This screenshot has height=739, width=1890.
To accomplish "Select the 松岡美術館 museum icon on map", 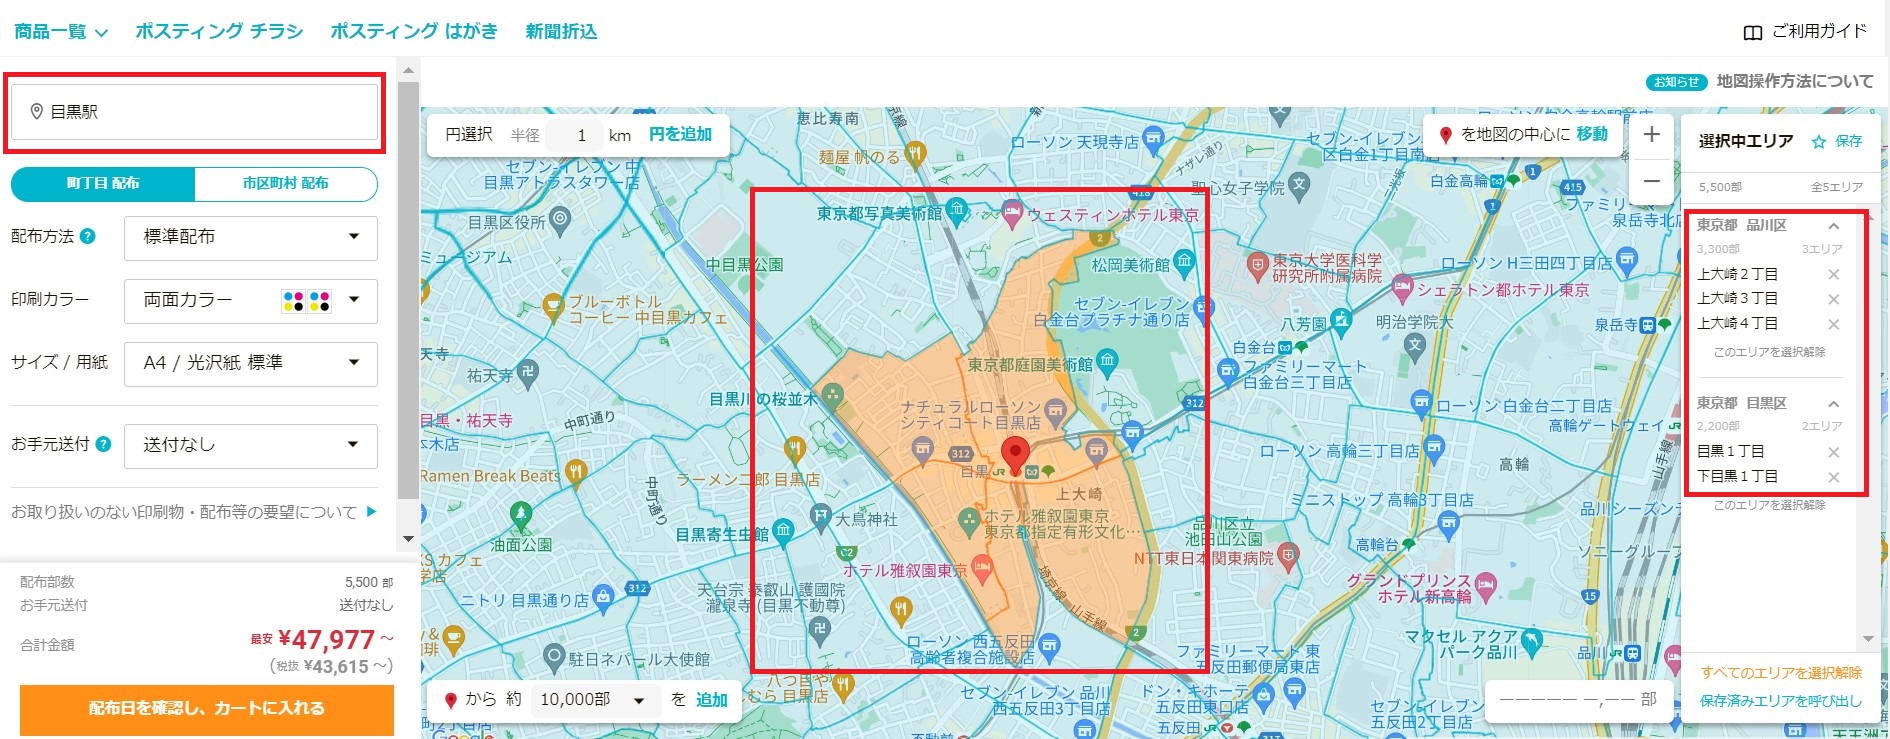I will (1184, 263).
